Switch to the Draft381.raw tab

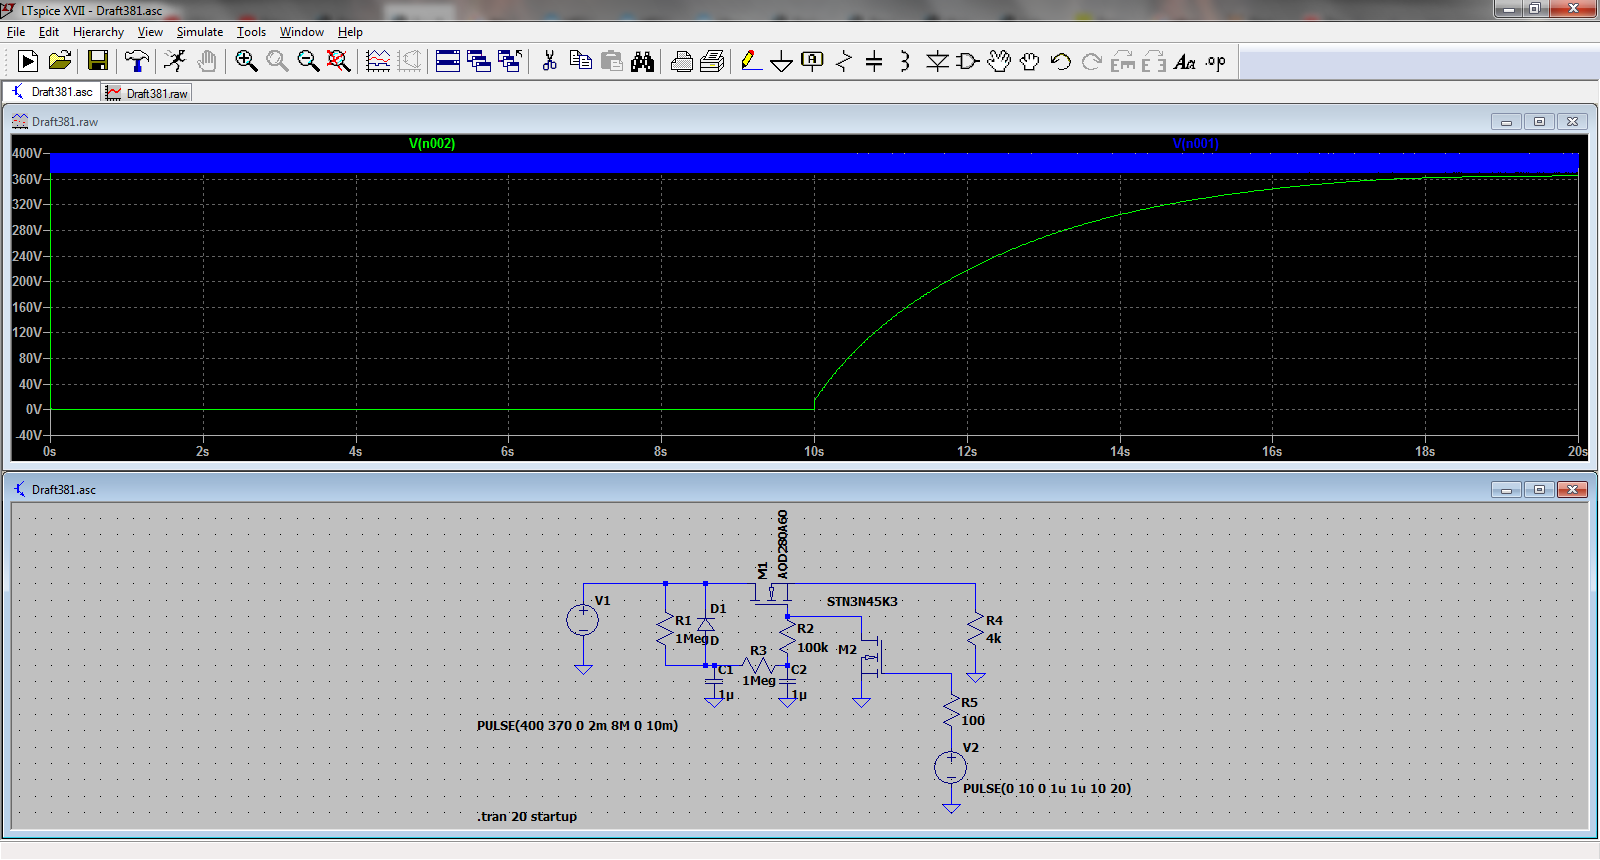(148, 93)
